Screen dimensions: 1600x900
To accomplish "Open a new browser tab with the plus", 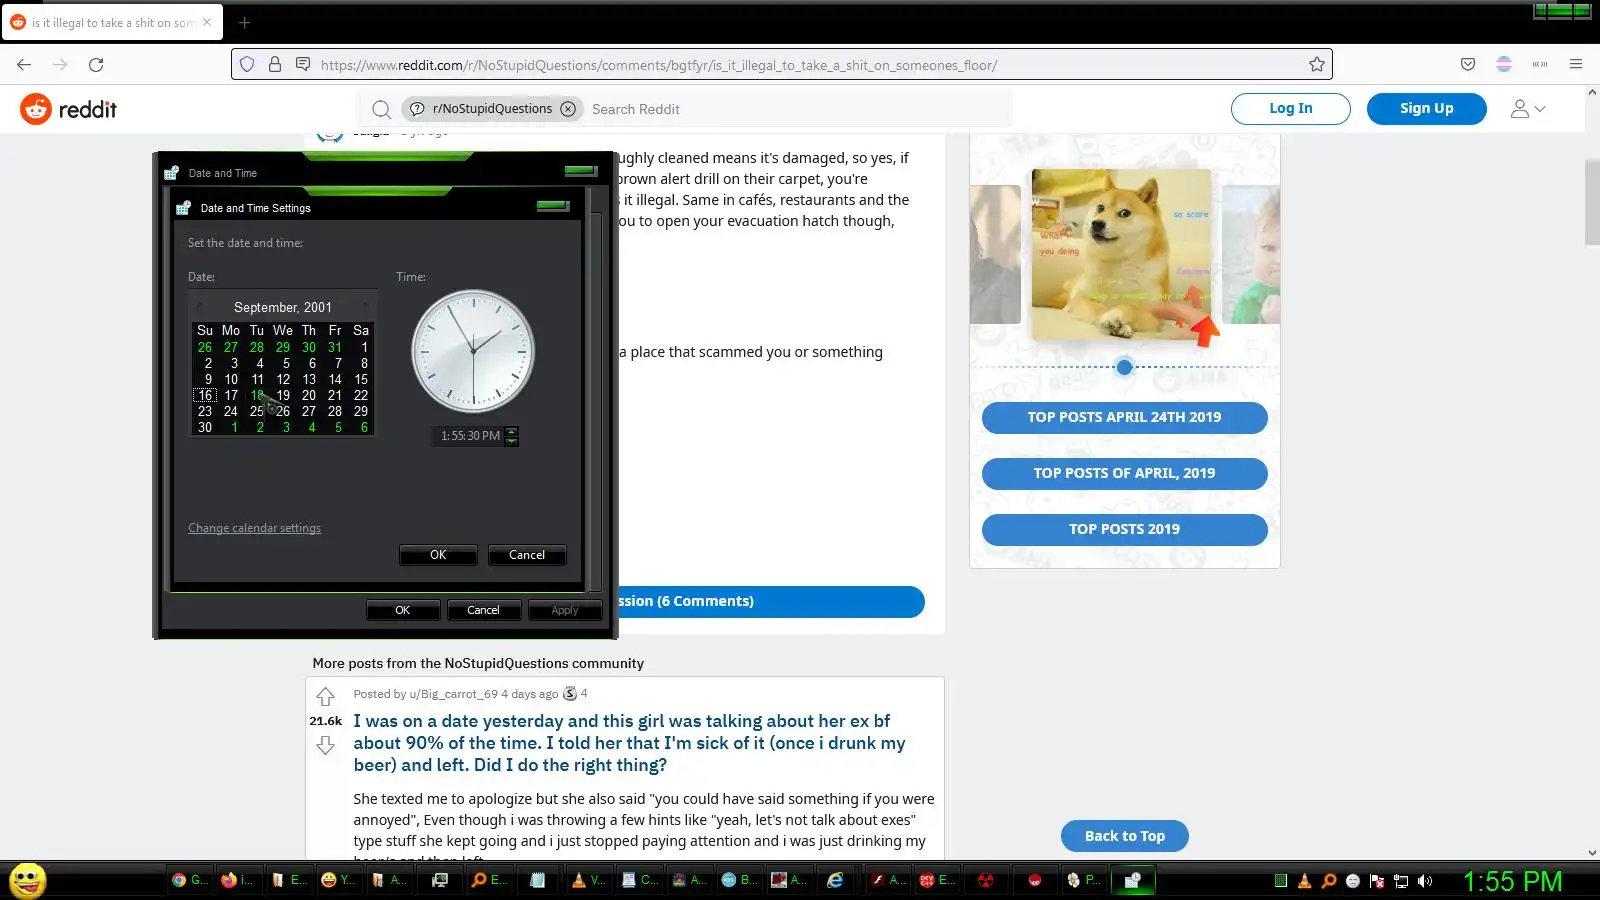I will point(245,22).
